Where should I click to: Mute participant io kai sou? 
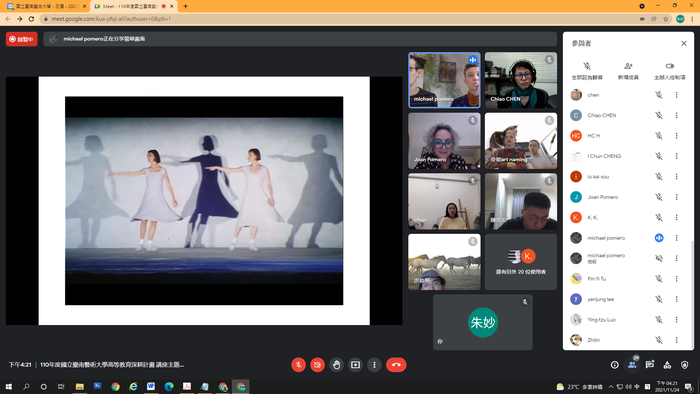click(x=658, y=177)
